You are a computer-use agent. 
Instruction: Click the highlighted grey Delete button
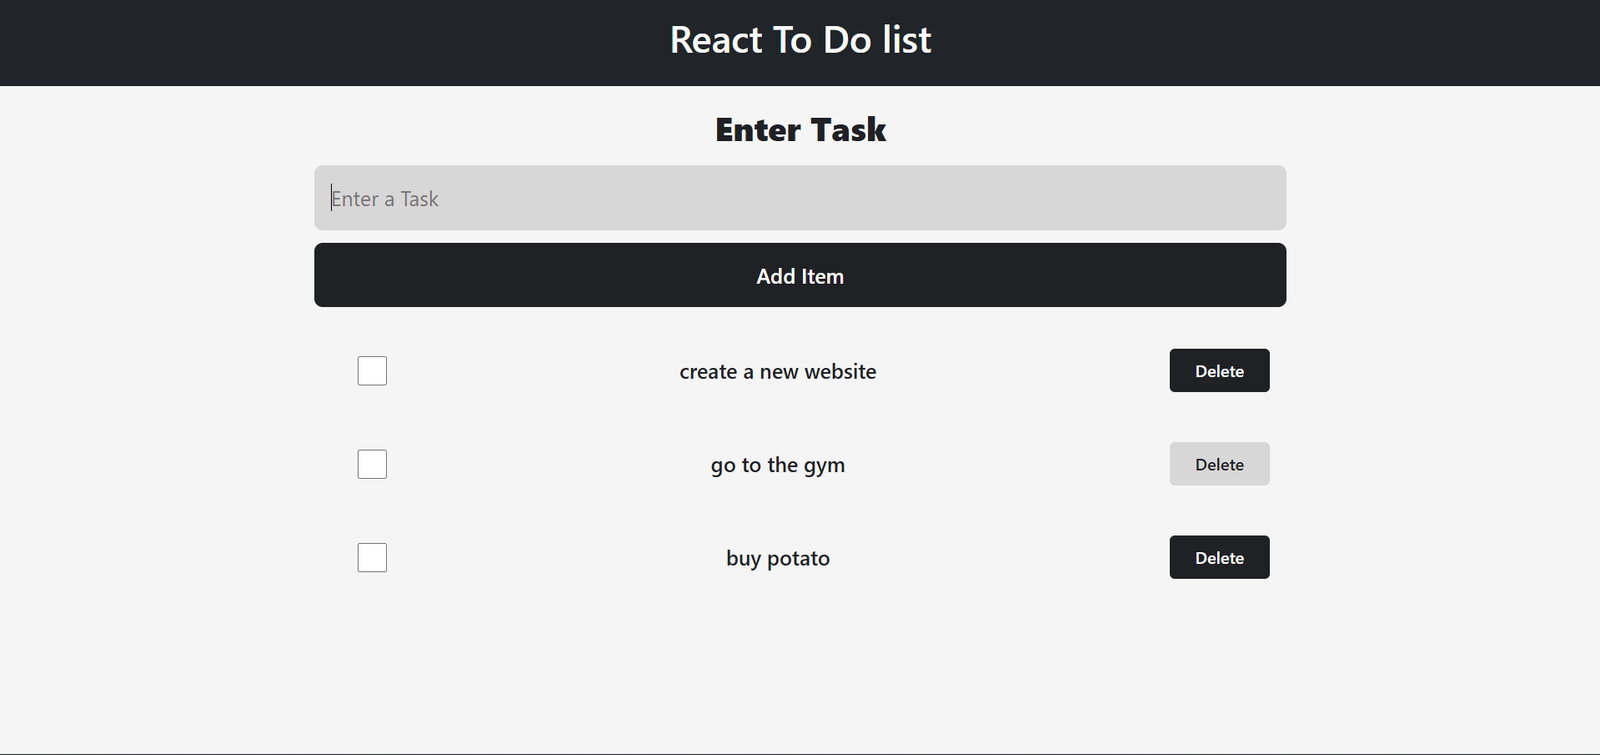pos(1219,464)
